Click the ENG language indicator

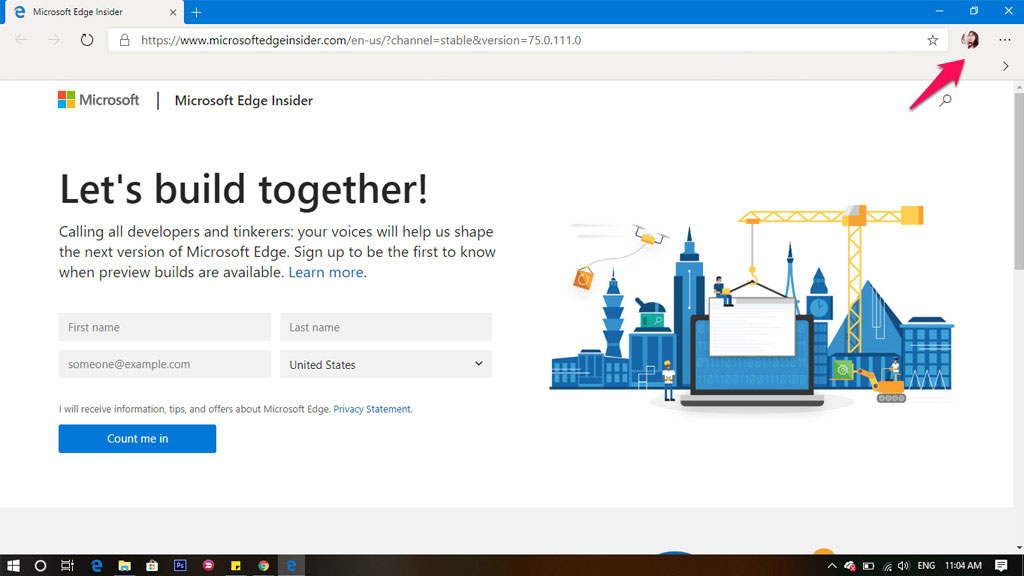pyautogui.click(x=926, y=566)
